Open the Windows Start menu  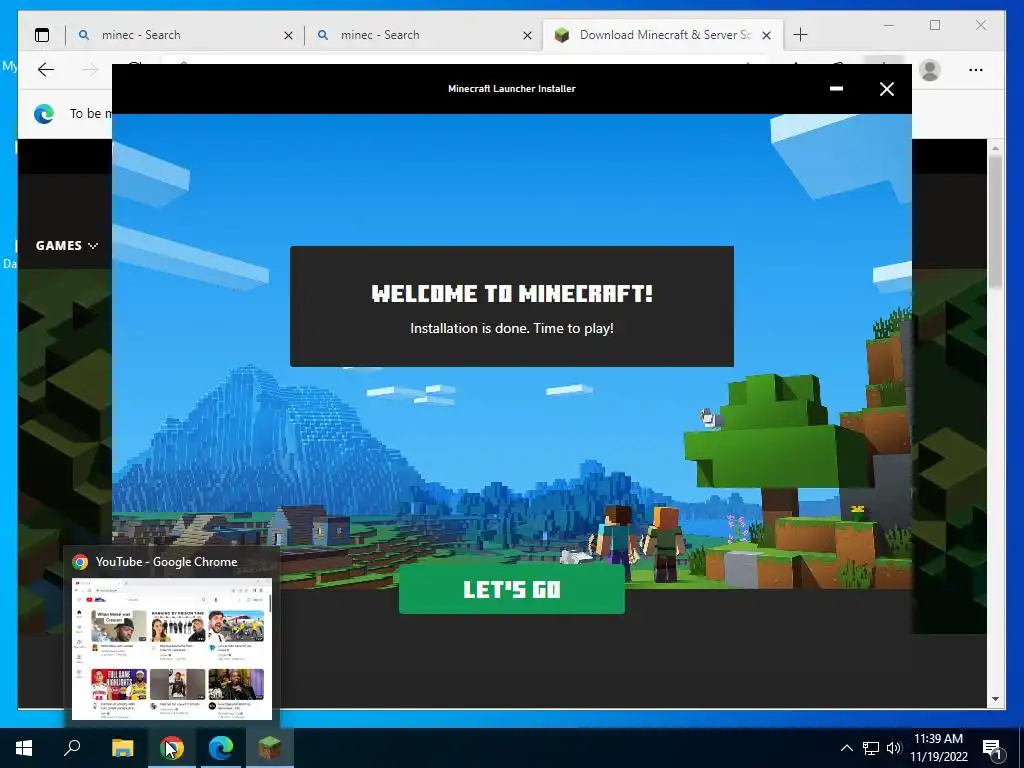tap(24, 748)
